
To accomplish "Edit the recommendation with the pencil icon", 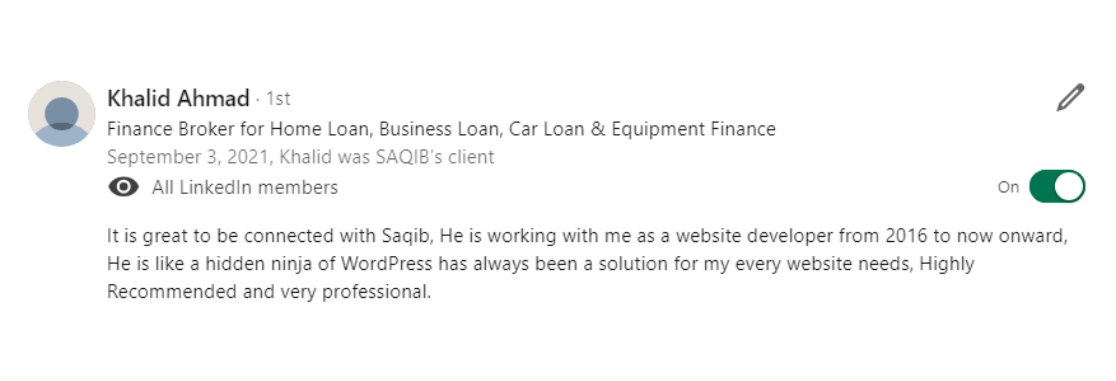I will coord(1070,98).
